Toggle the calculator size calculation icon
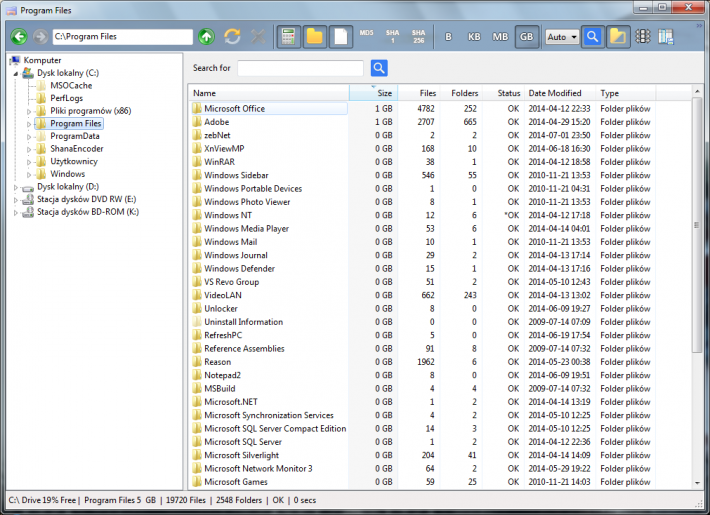The height and width of the screenshot is (515, 710). (288, 37)
